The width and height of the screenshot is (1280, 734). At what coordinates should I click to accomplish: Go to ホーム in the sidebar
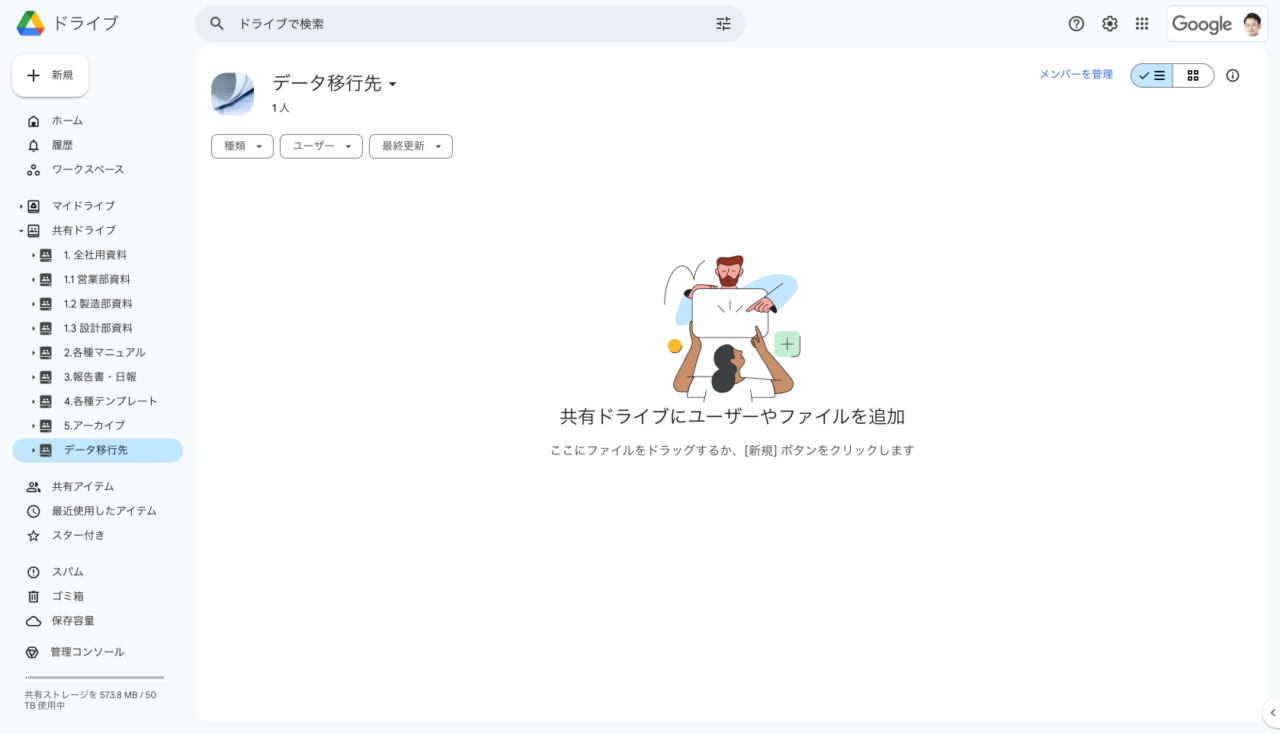click(x=67, y=121)
